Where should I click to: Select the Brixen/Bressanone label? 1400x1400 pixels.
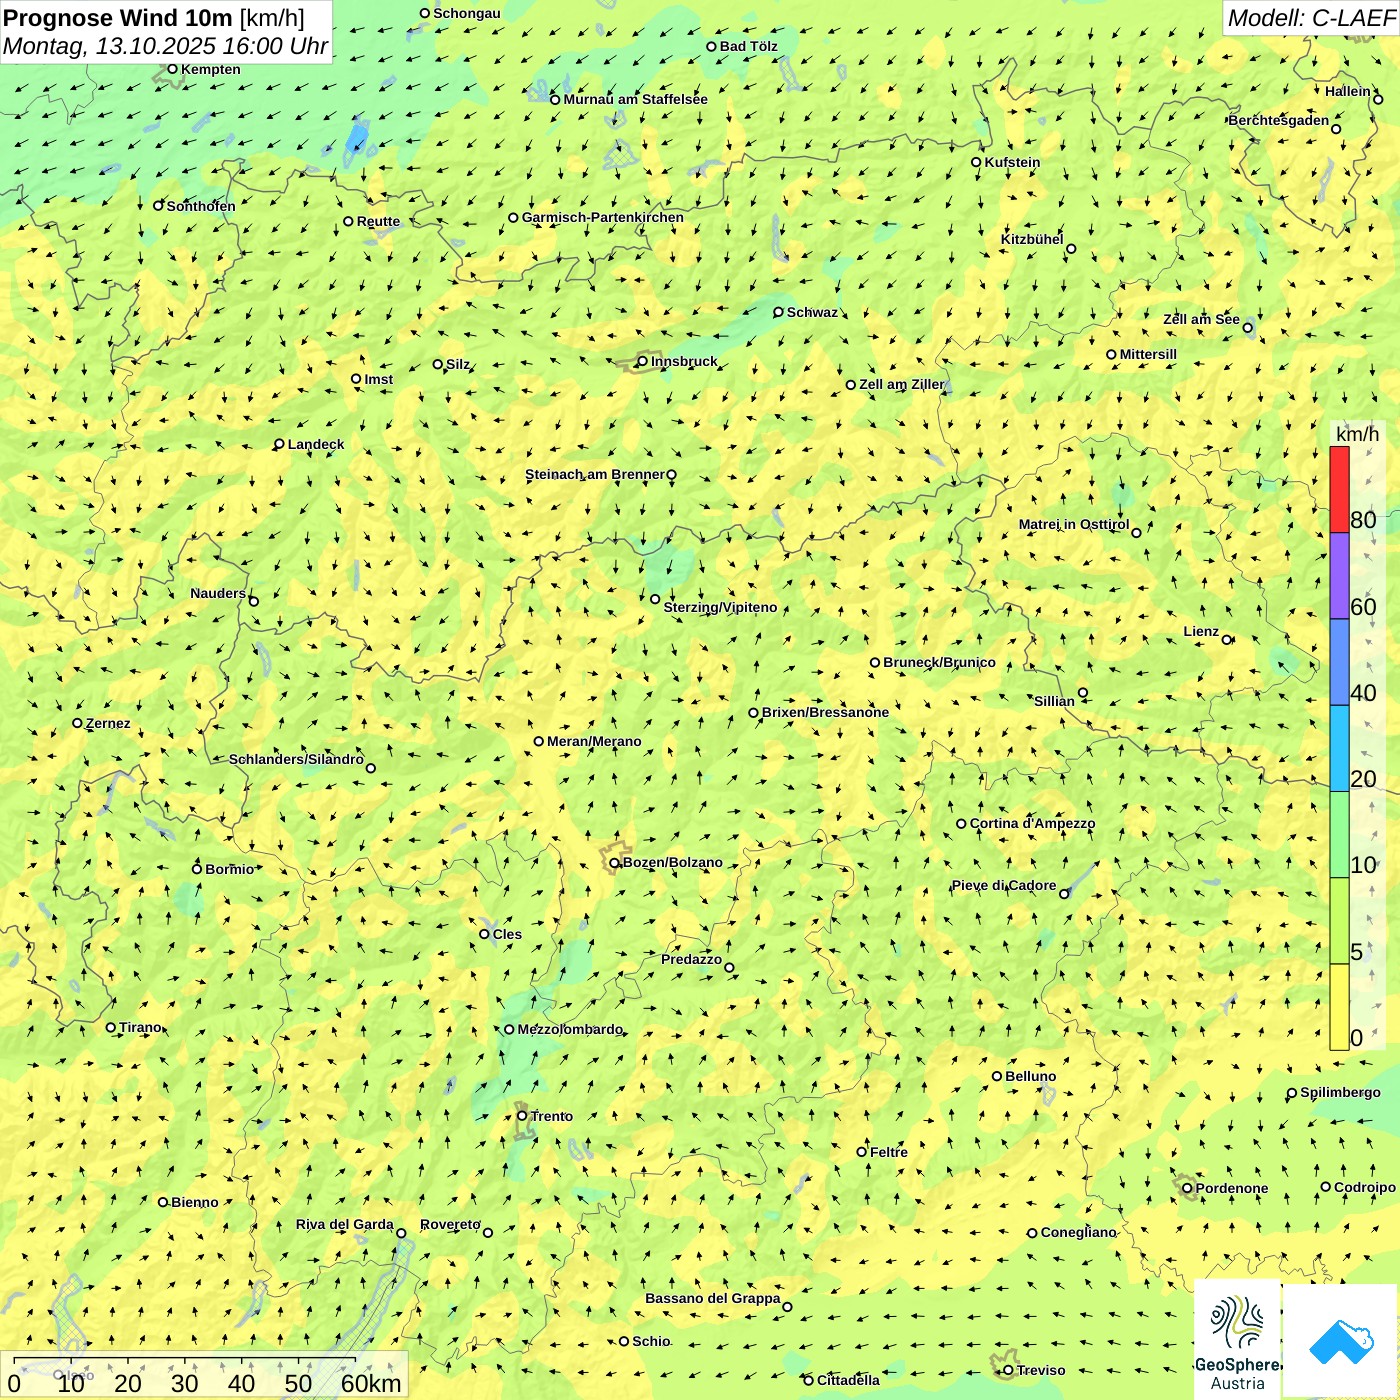825,712
